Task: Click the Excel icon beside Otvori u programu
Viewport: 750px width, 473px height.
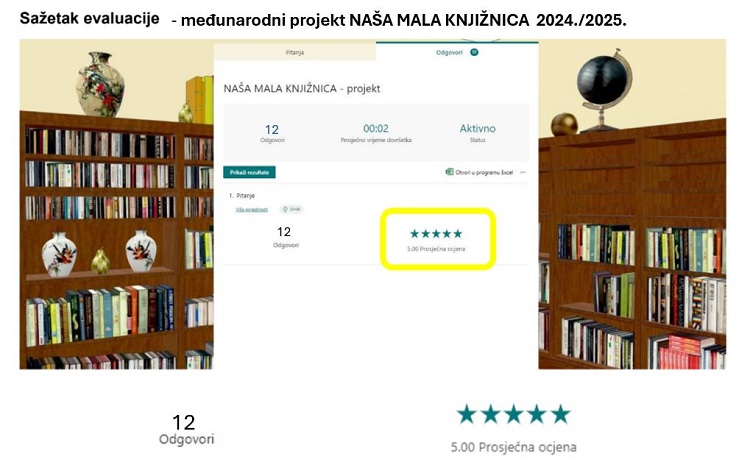Action: tap(449, 172)
